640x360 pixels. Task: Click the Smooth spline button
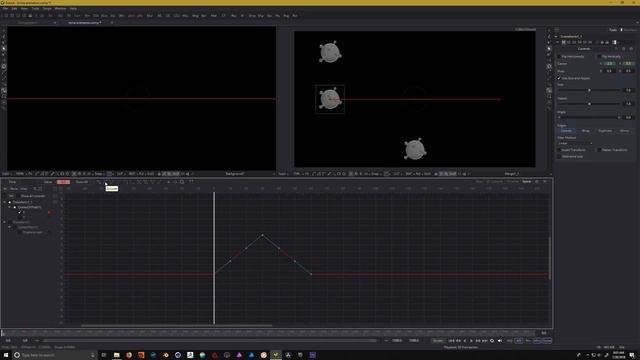pyautogui.click(x=105, y=182)
